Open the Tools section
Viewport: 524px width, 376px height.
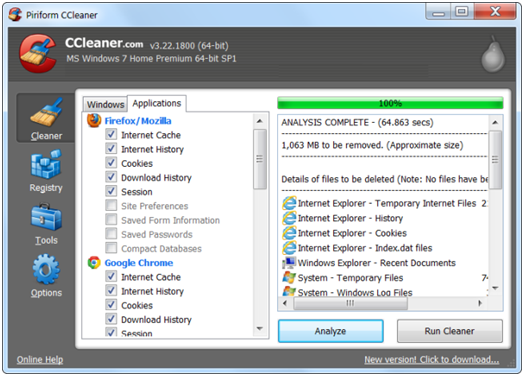46,224
